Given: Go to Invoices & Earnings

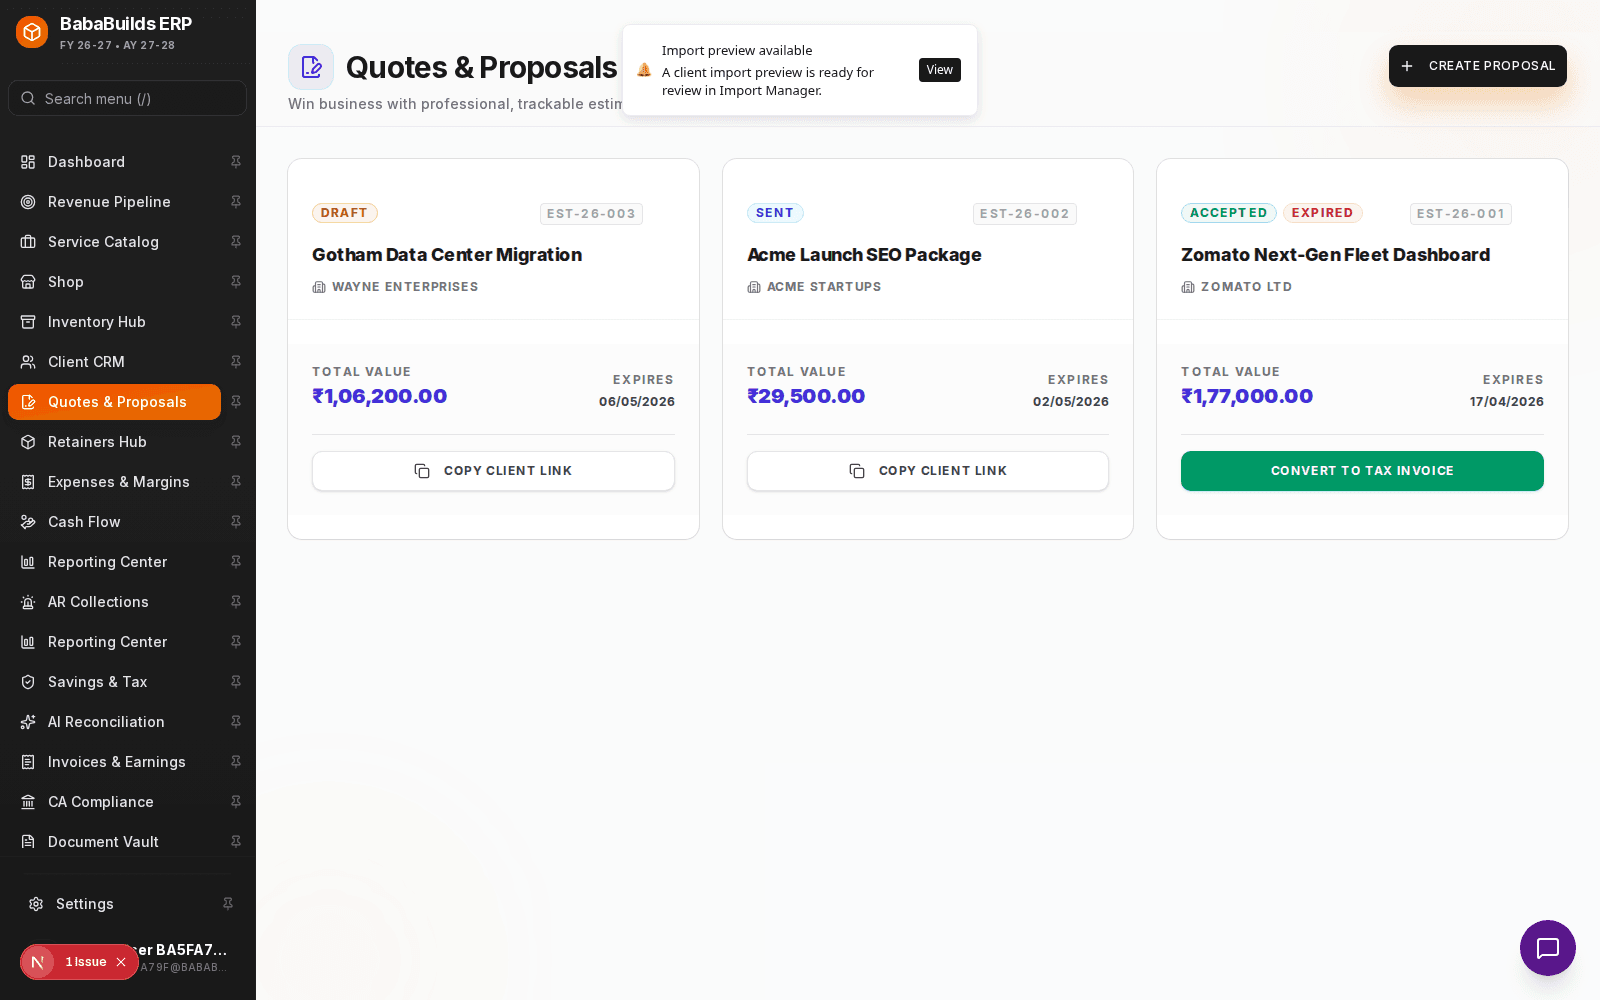Looking at the screenshot, I should click(114, 762).
